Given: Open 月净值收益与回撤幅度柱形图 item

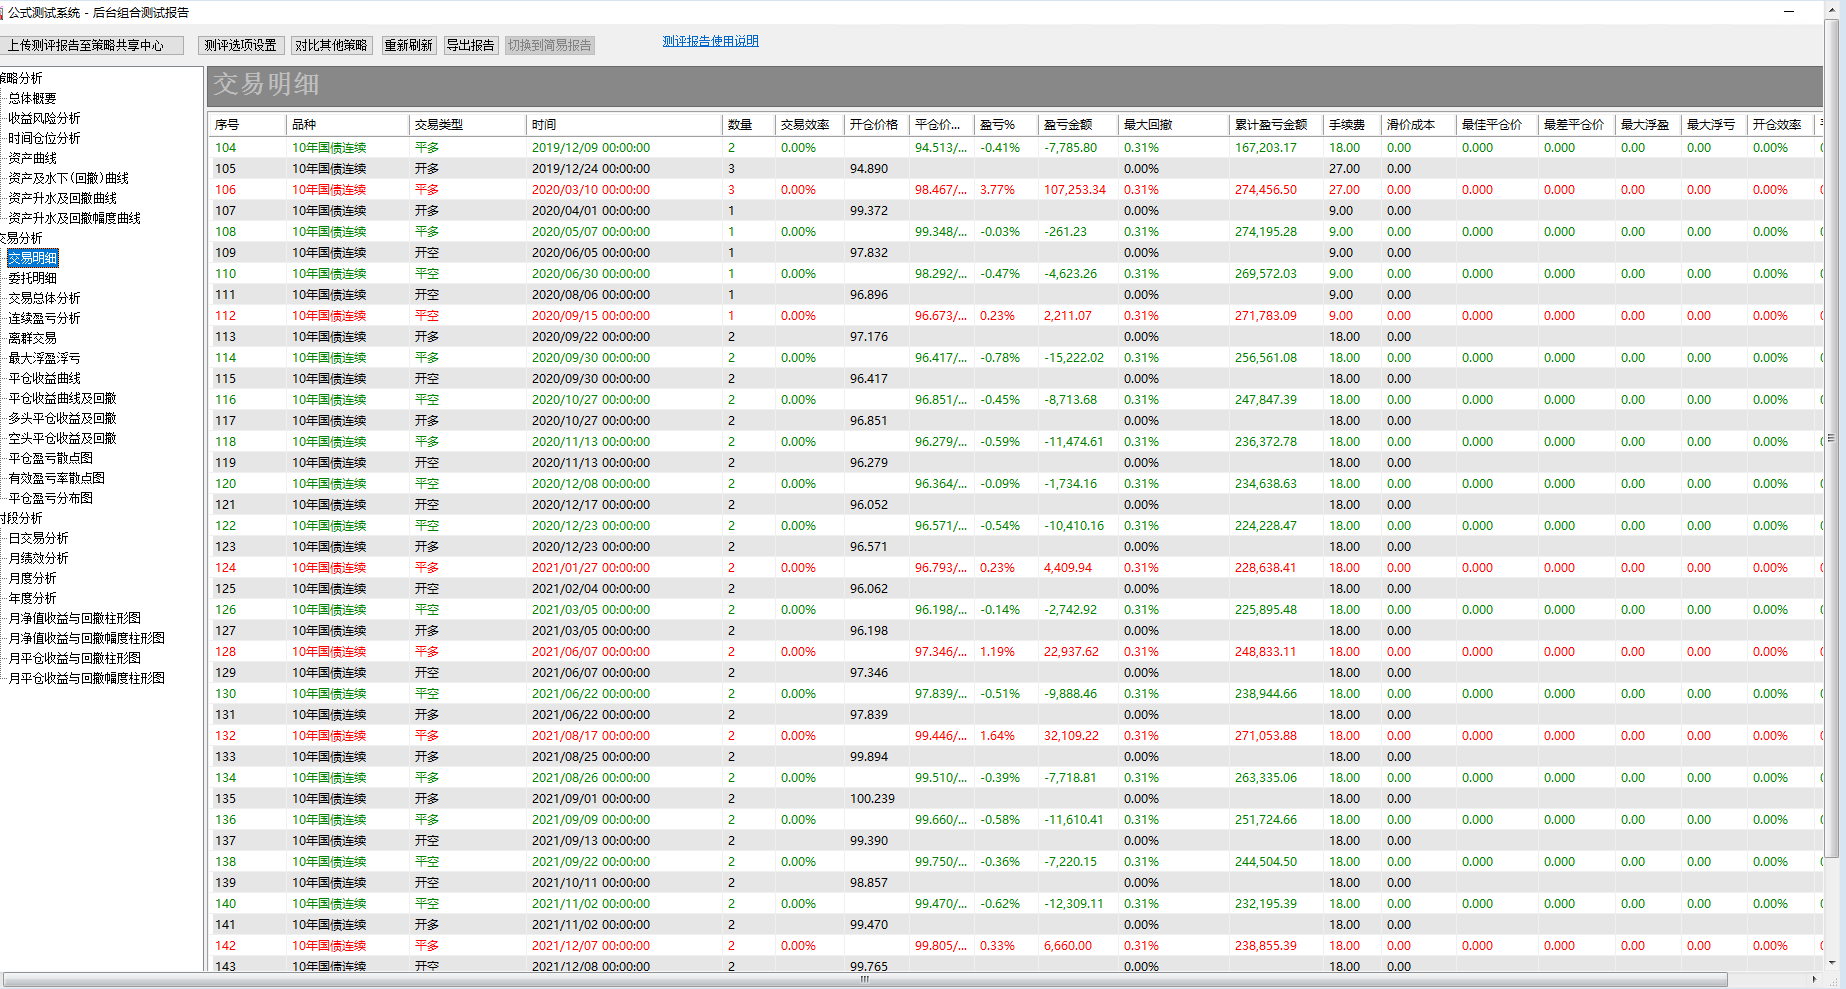Looking at the screenshot, I should (86, 638).
